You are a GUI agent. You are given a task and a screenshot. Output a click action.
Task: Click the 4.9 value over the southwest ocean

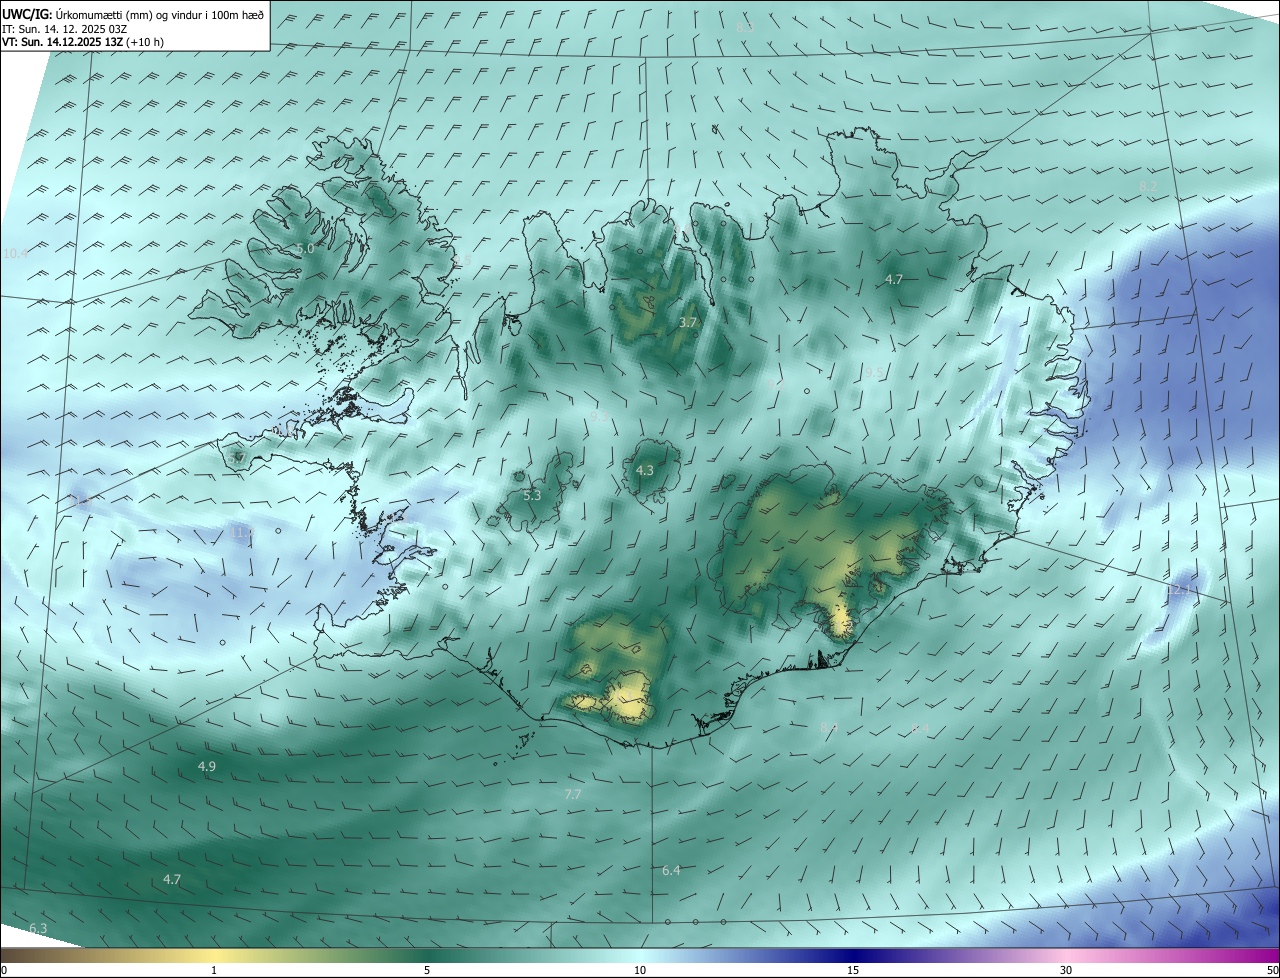pos(207,766)
